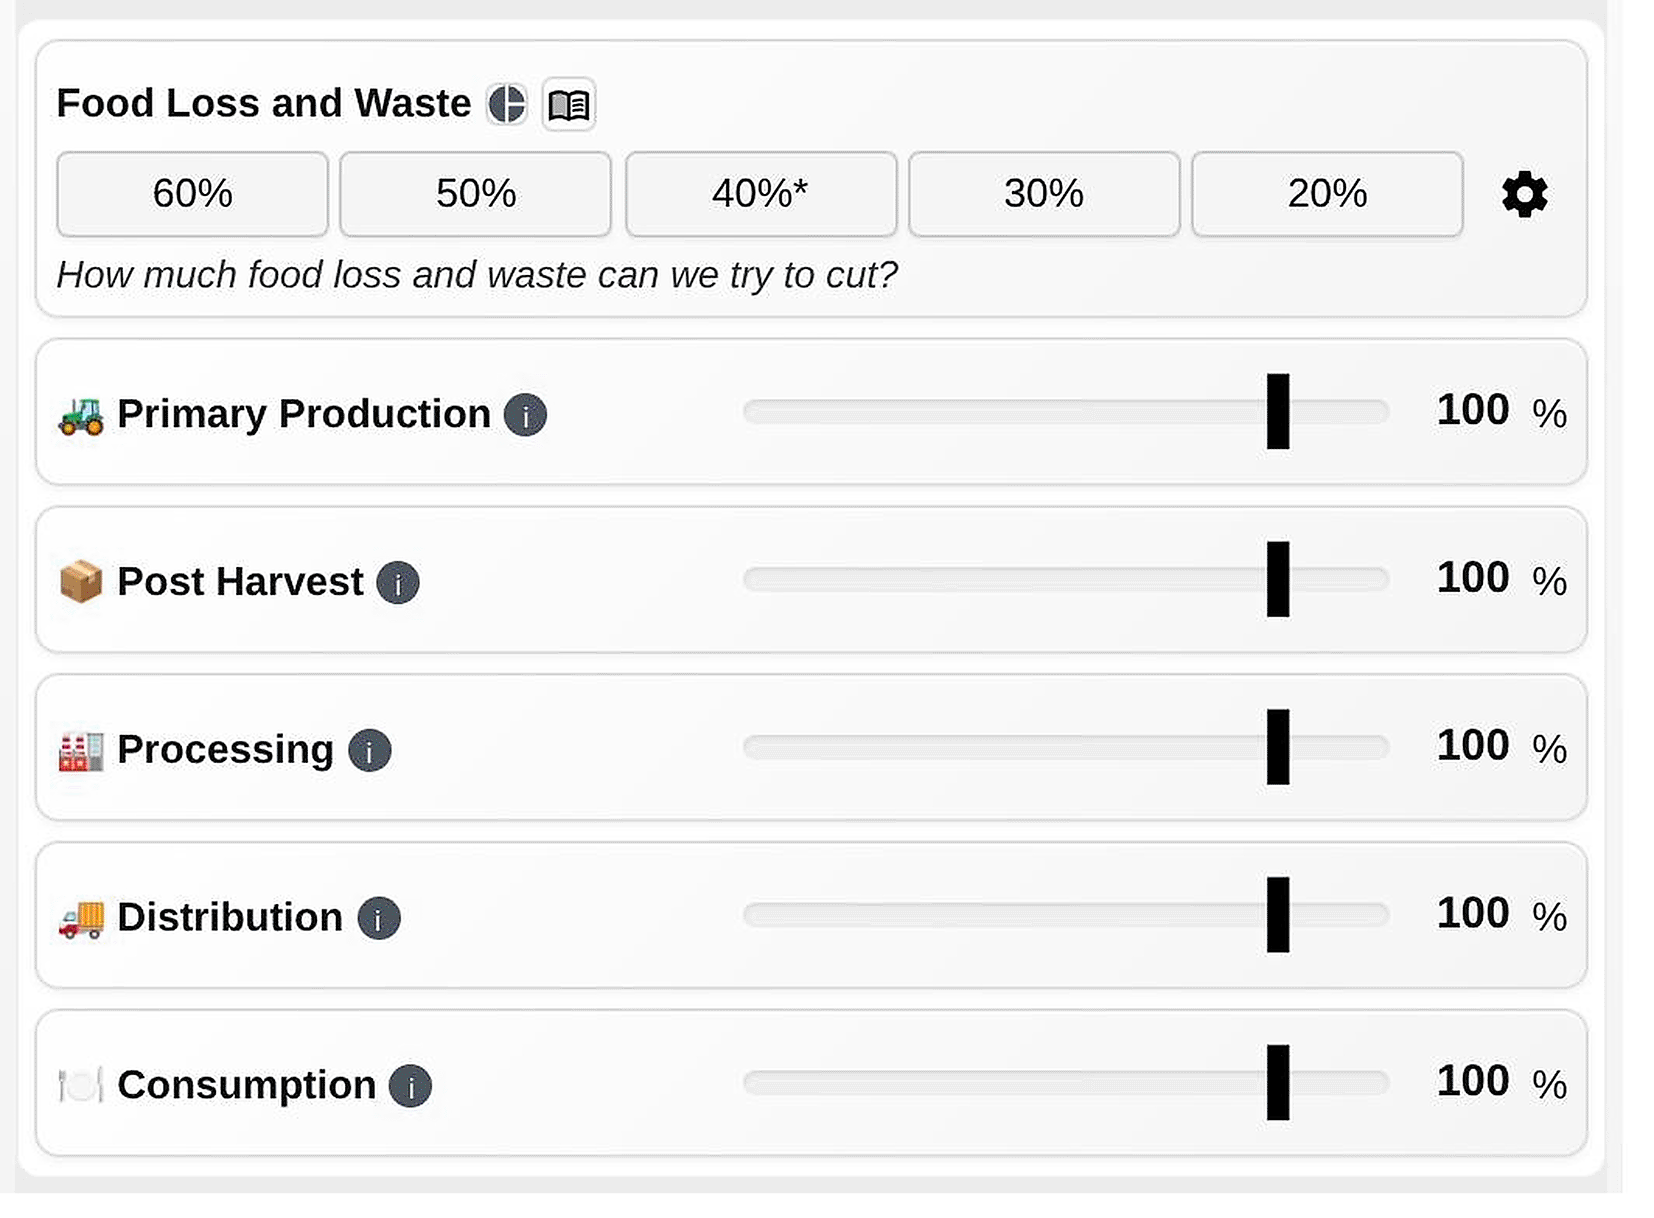Click the Post Harvest slider handle
Screen dimensions: 1654x1218
[1278, 579]
